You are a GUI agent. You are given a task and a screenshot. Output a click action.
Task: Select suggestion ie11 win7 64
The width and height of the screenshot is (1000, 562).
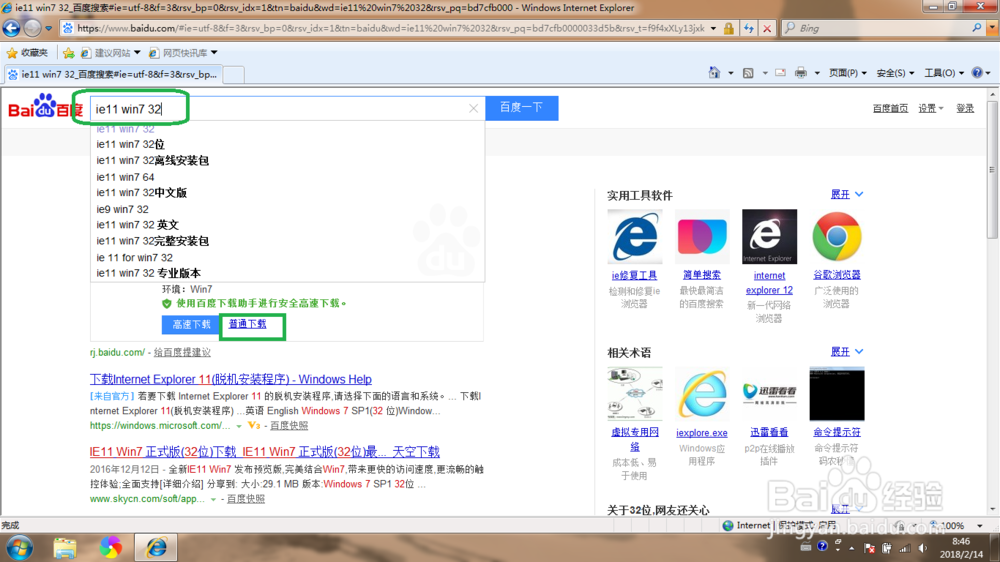(125, 177)
